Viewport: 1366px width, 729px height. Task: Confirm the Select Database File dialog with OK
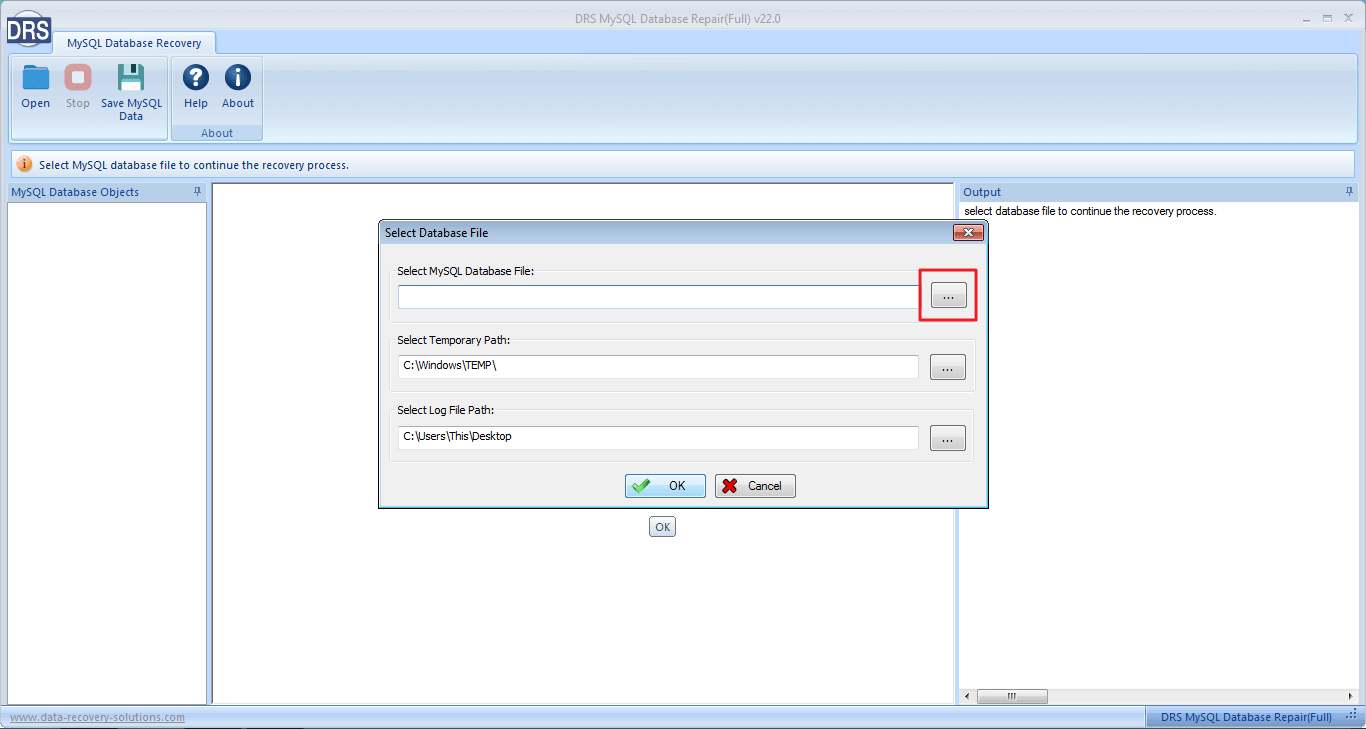665,486
